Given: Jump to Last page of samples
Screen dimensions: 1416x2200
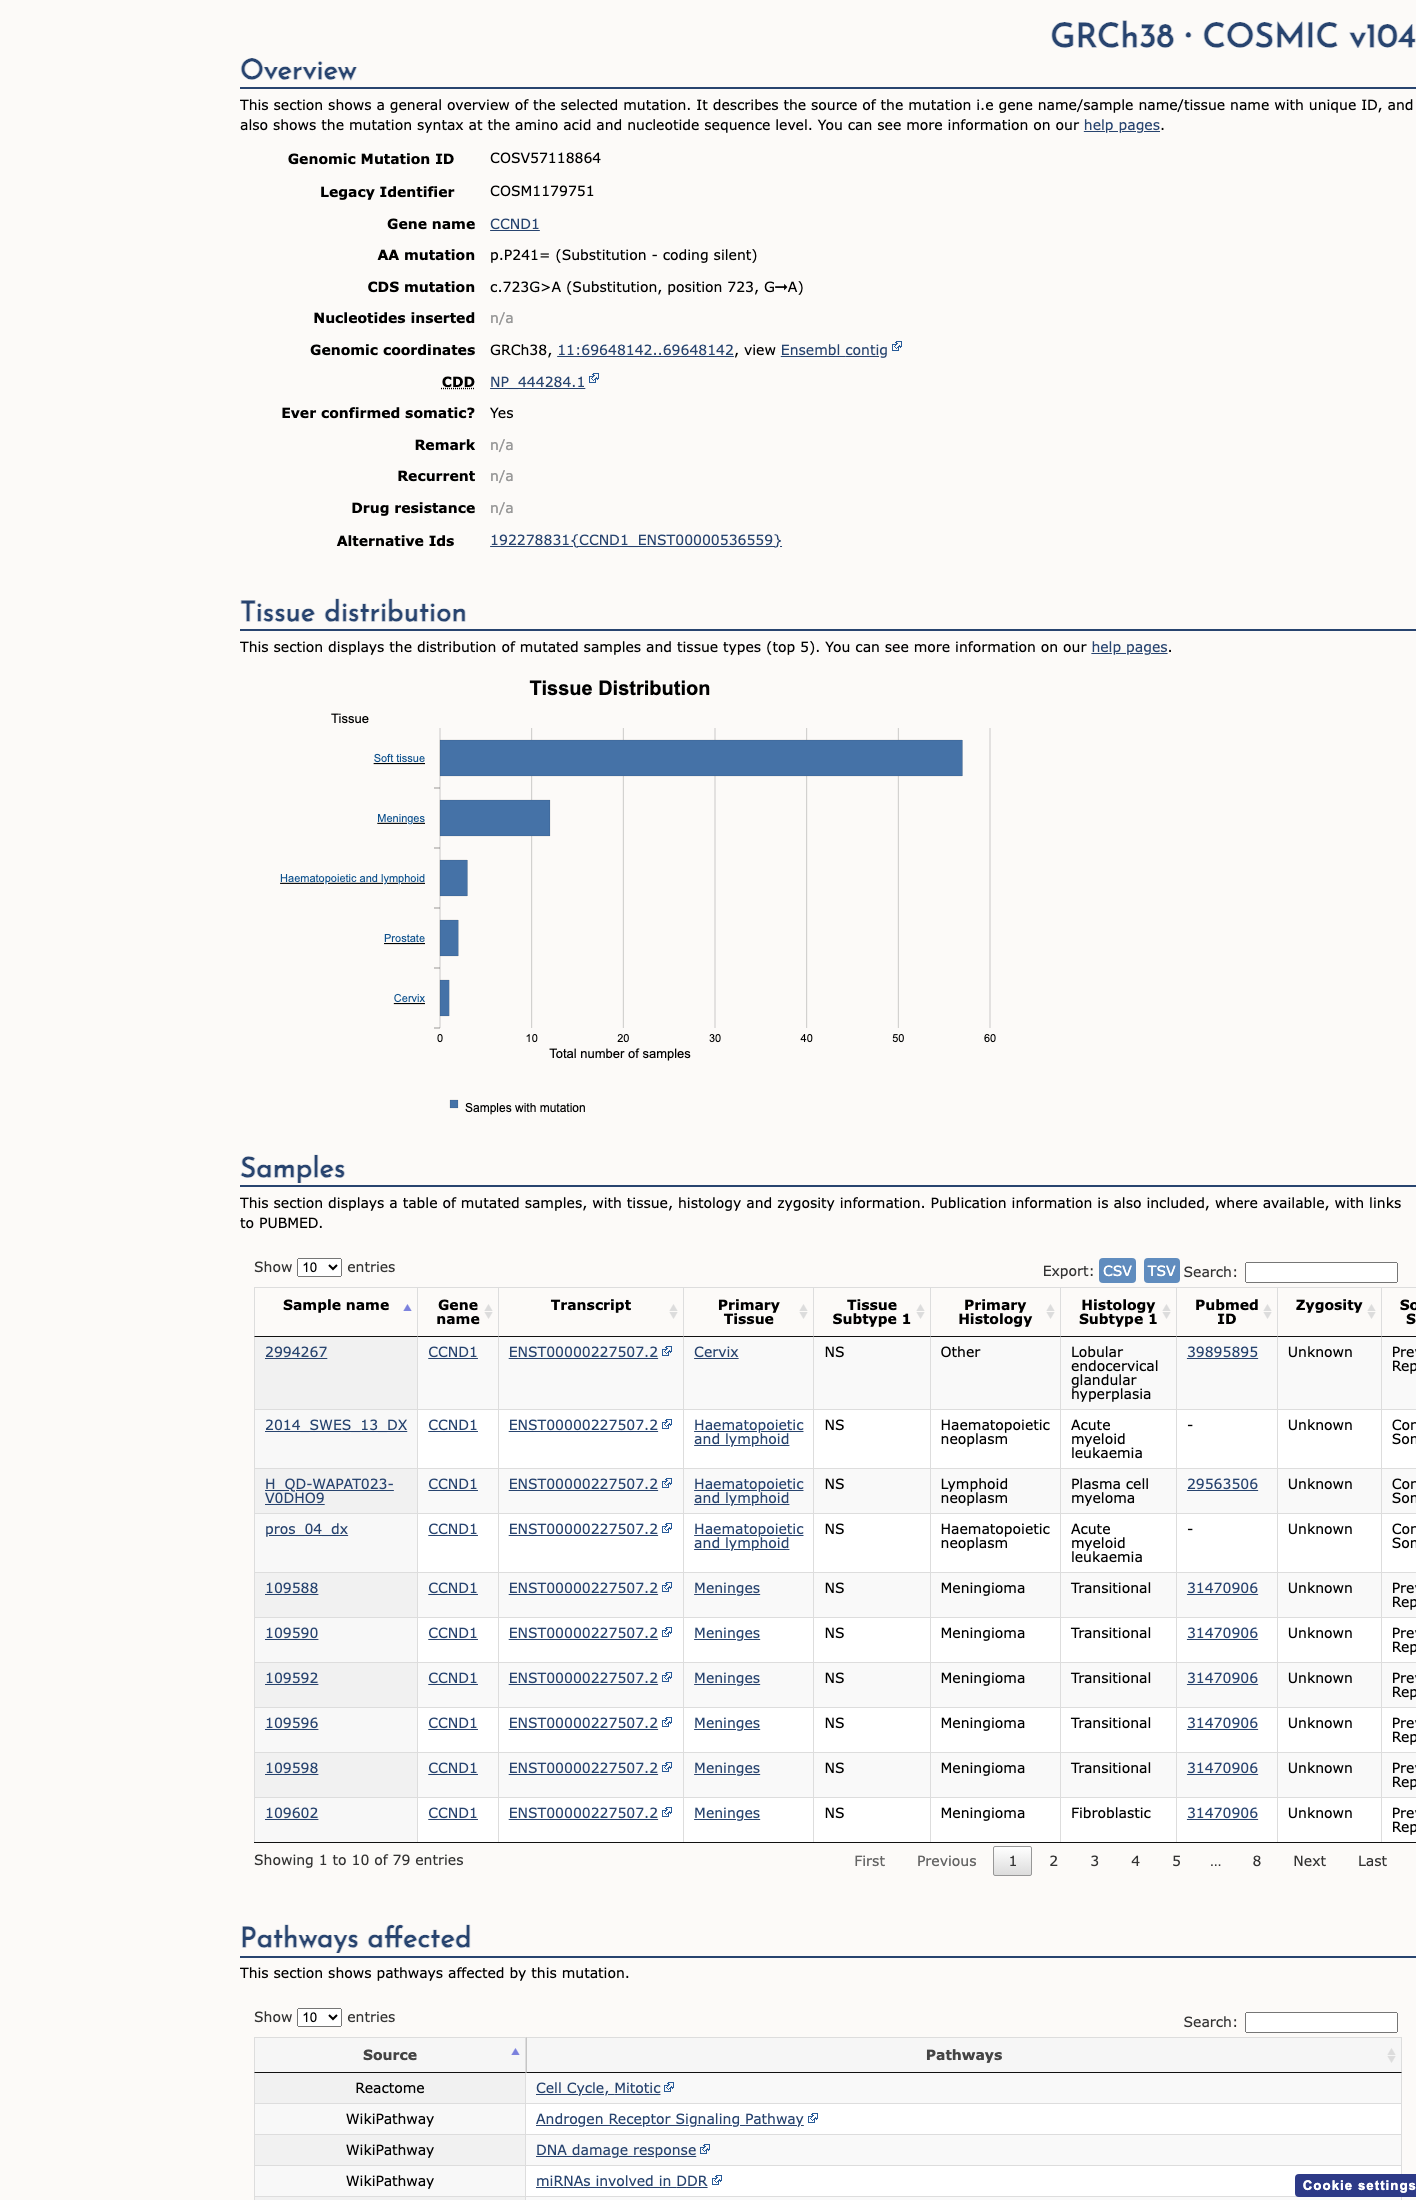Looking at the screenshot, I should [1372, 1861].
